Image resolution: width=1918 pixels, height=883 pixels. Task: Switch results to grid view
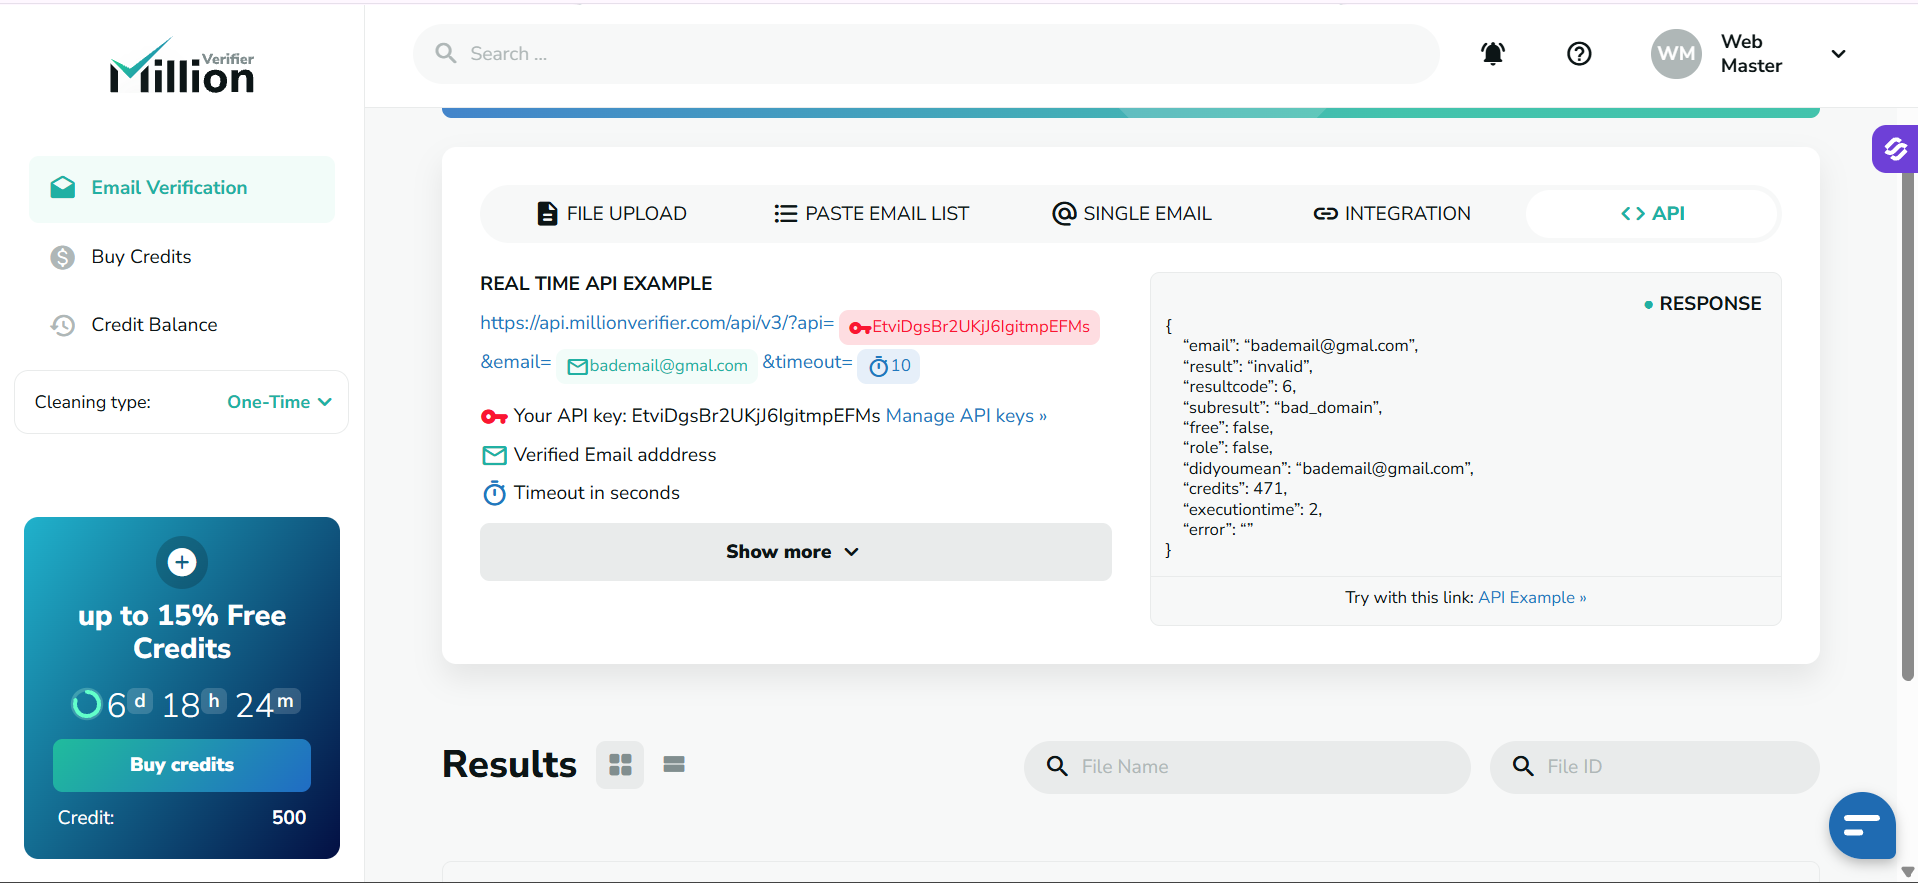[620, 765]
